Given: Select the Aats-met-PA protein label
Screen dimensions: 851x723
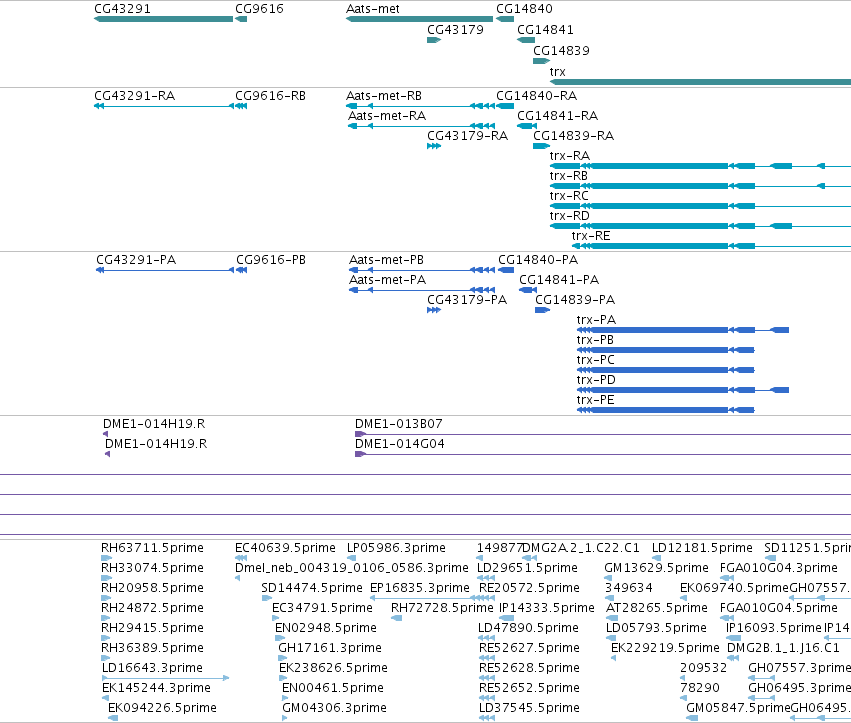Looking at the screenshot, I should coord(387,281).
